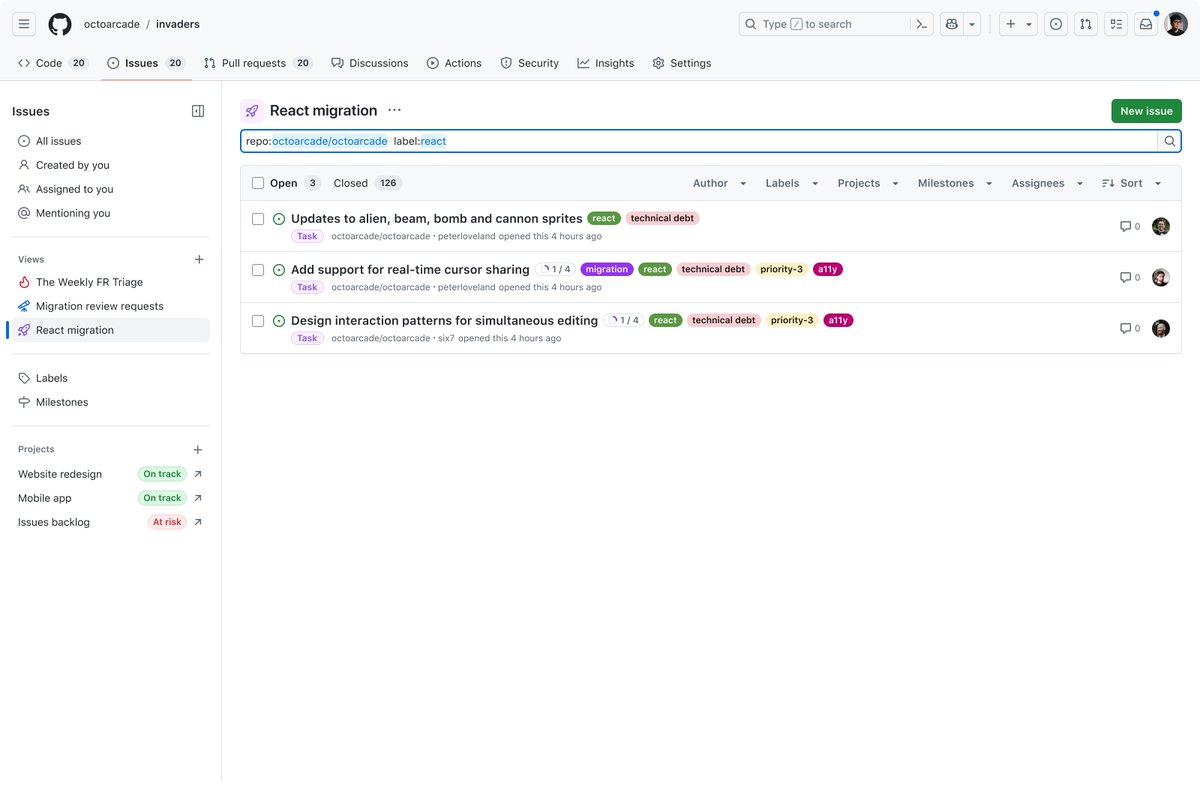Check the 'Updates to alien, beam' issue checkbox
Viewport: 1200px width, 810px height.
tap(258, 219)
